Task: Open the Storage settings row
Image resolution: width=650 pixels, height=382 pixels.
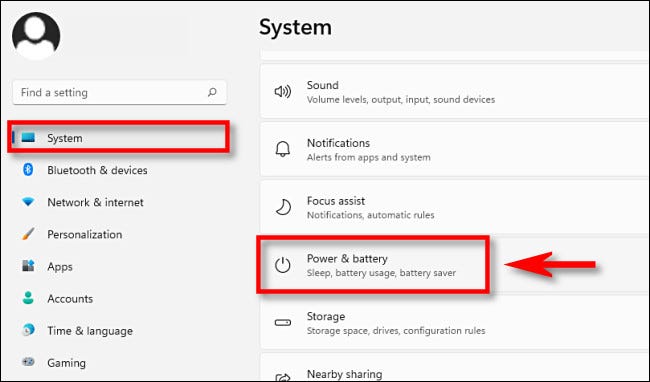Action: point(455,323)
